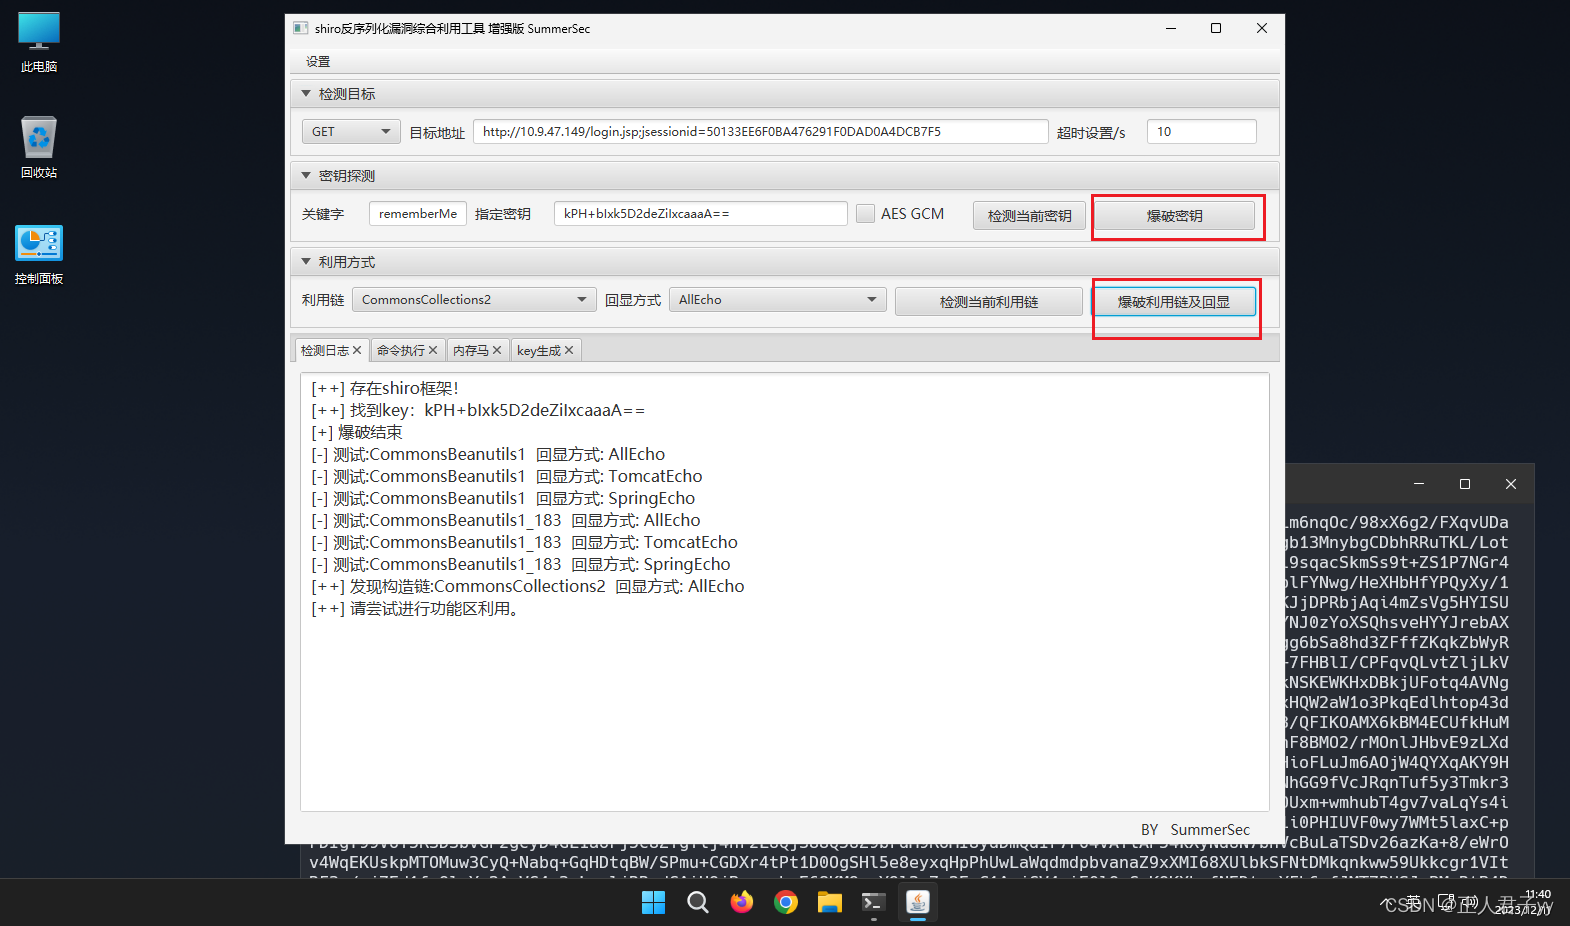Open taskbar Search

698,902
